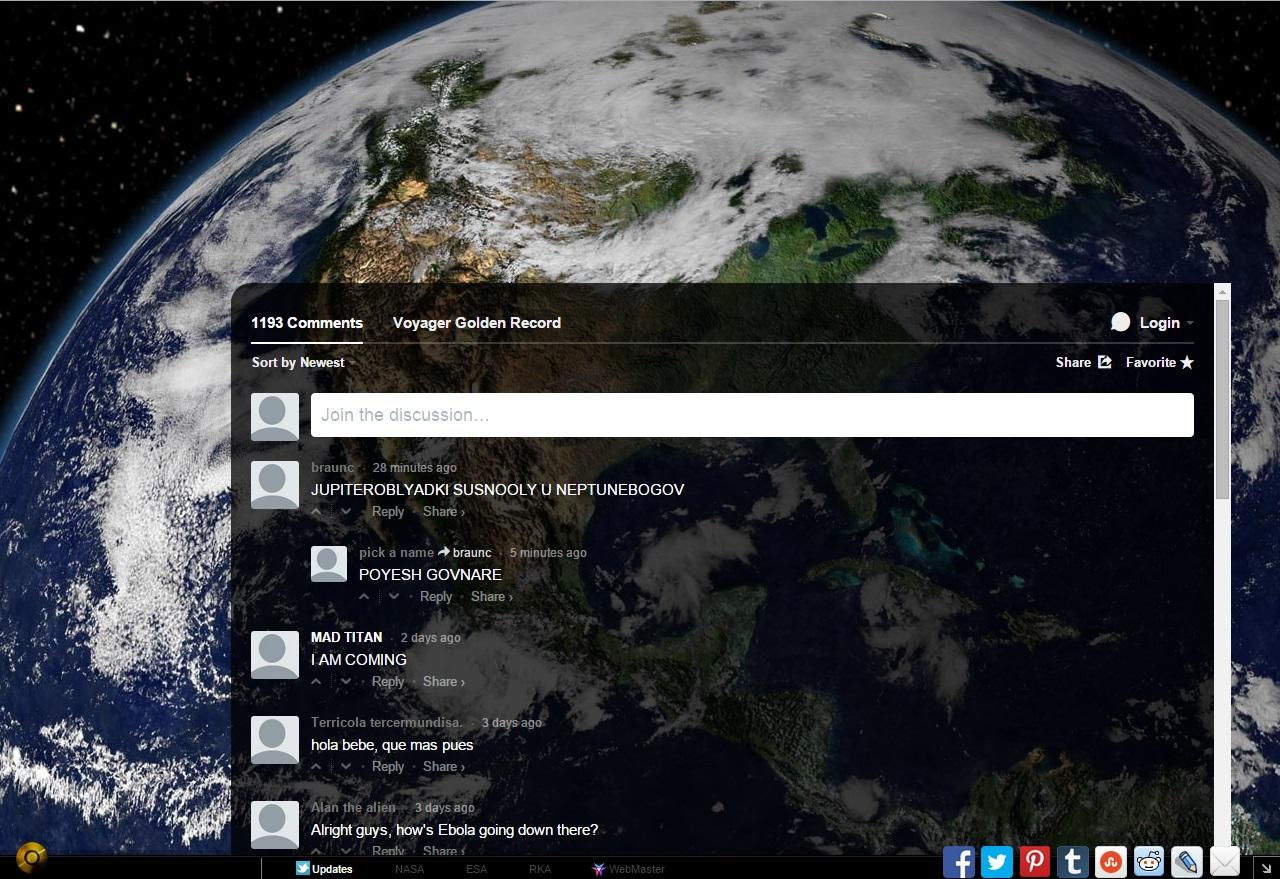Viewport: 1280px width, 879px height.
Task: Open the Sort by Newest dropdown
Action: point(304,362)
